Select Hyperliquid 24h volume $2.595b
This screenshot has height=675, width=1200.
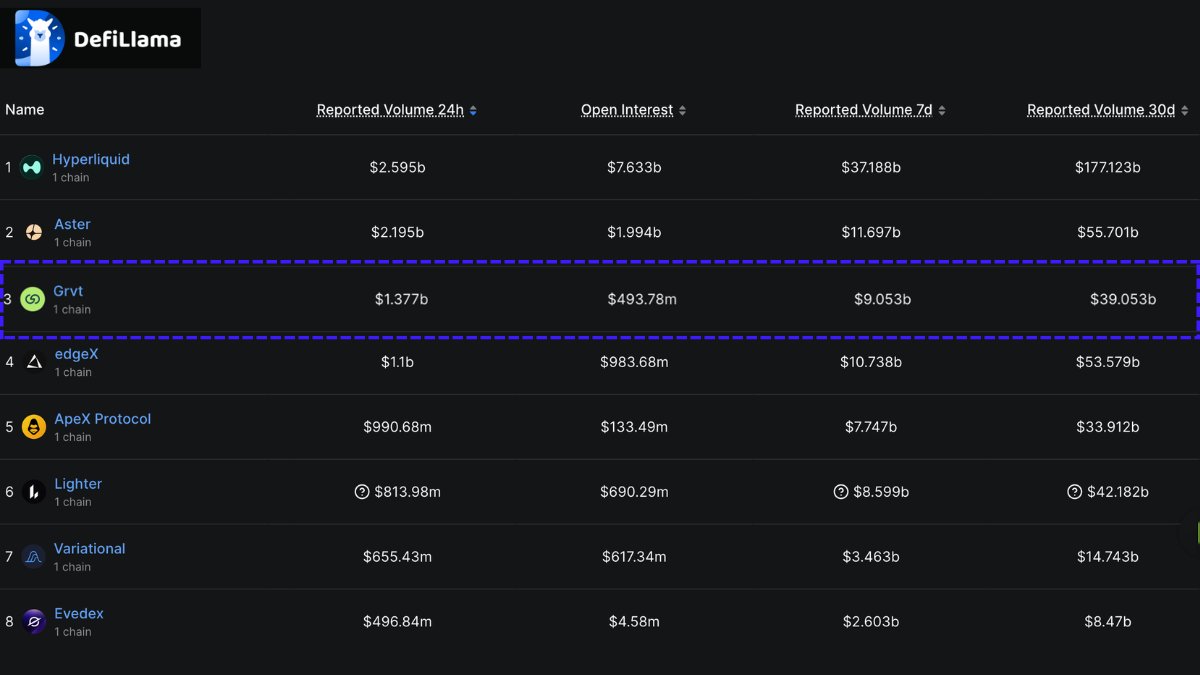tap(397, 167)
